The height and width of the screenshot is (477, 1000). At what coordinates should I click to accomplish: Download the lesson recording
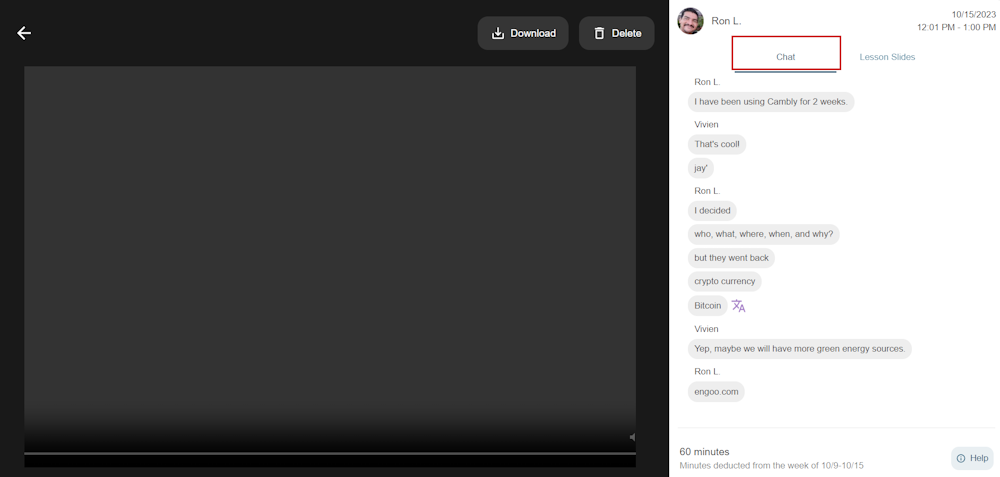click(x=523, y=33)
